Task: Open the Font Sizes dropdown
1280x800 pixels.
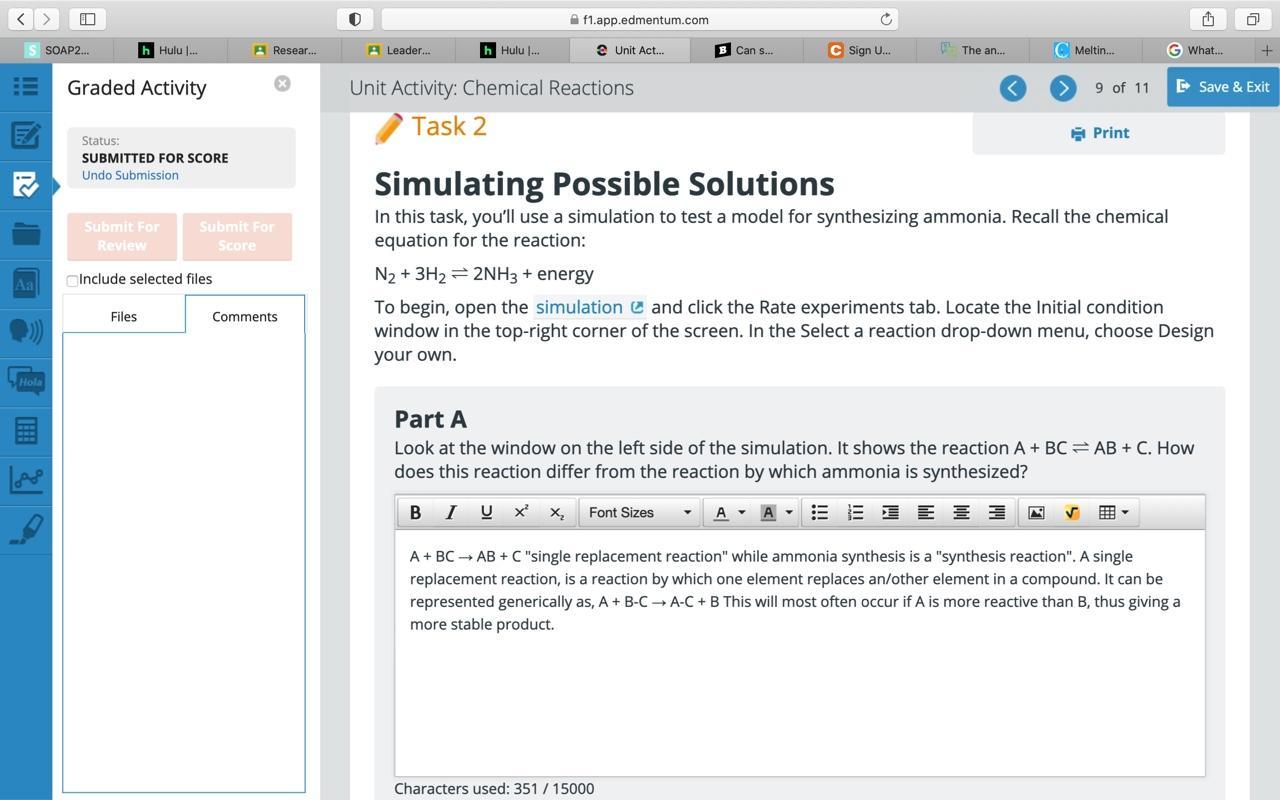Action: point(640,512)
